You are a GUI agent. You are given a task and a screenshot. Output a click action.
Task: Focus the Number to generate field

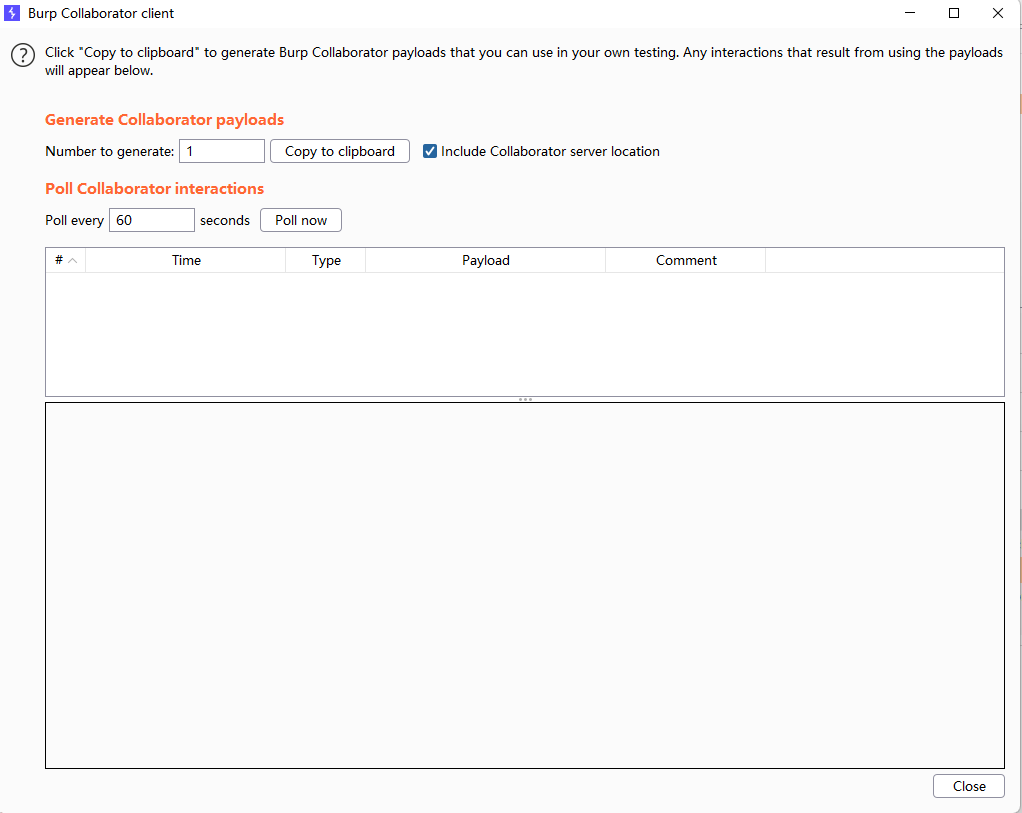[222, 151]
